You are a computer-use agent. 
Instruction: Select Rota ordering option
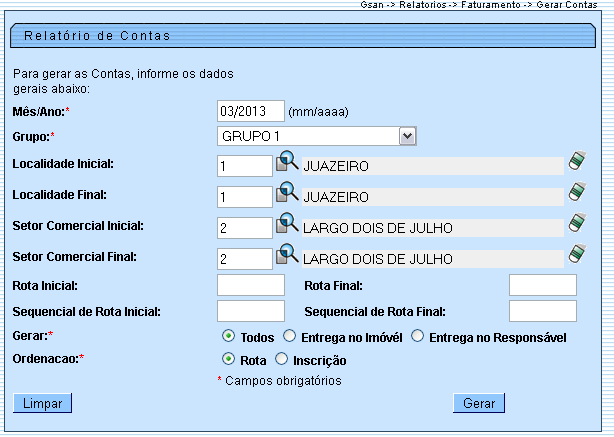pyautogui.click(x=229, y=359)
